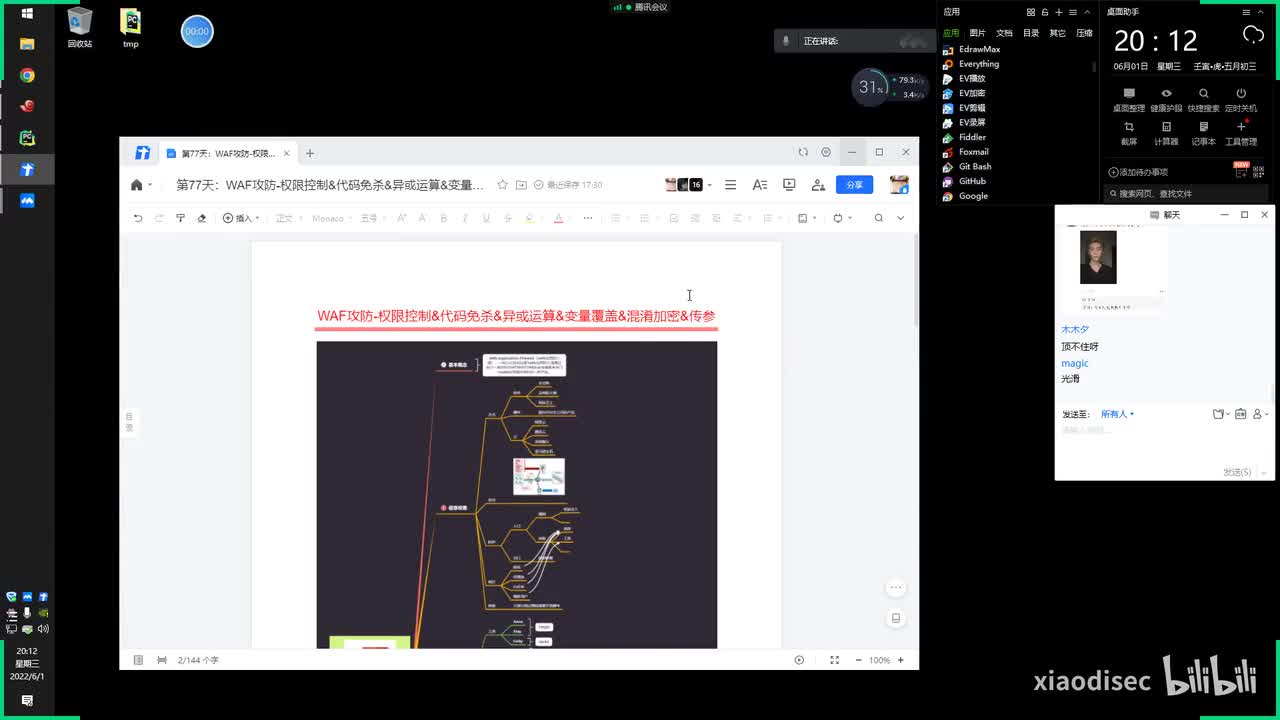Toggle italic formatting
The image size is (1280, 720).
[465, 218]
